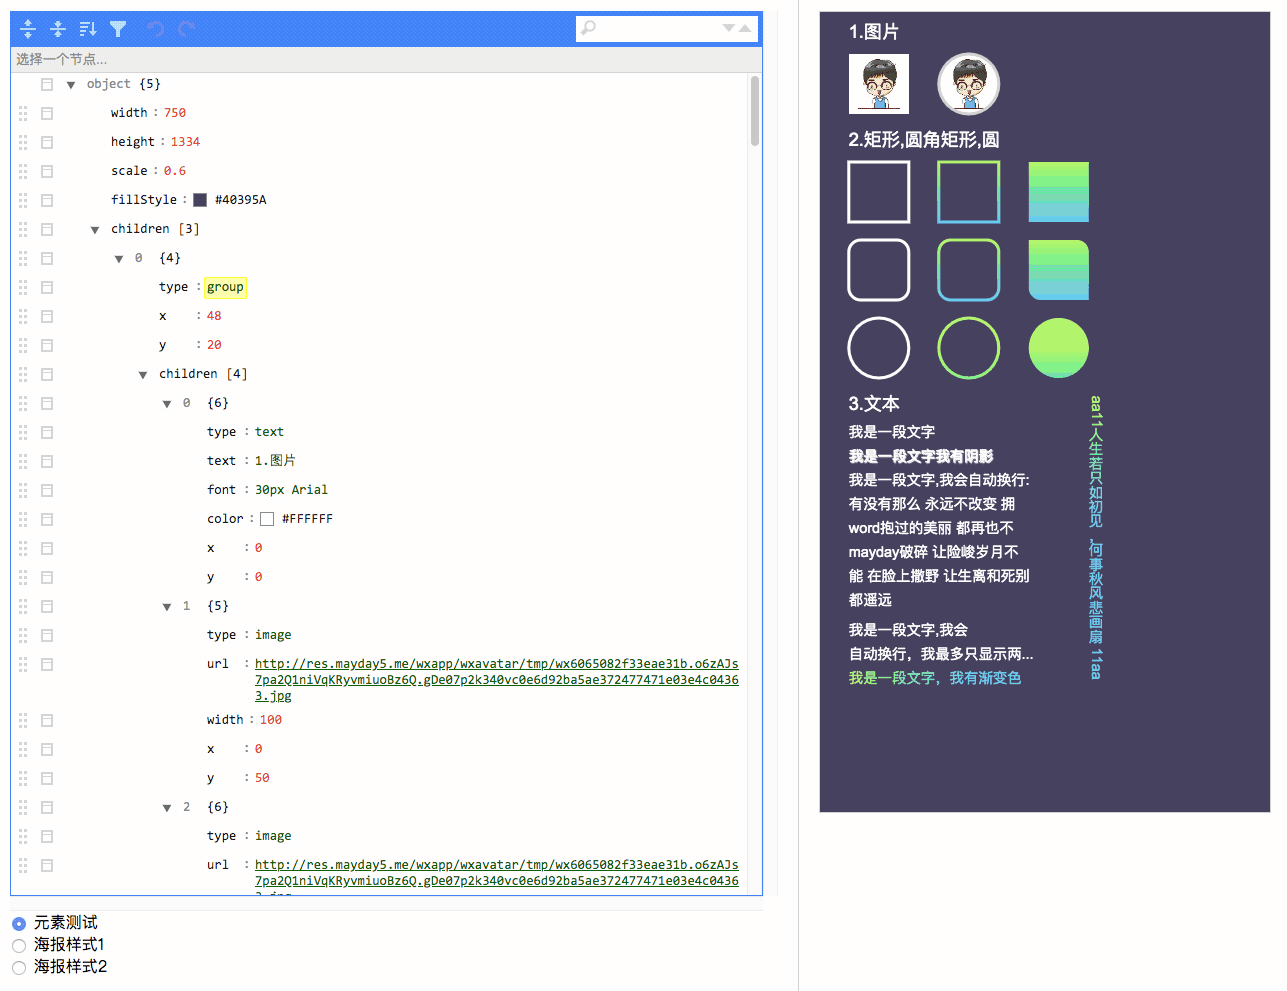Edit the height value 1334

pyautogui.click(x=185, y=142)
